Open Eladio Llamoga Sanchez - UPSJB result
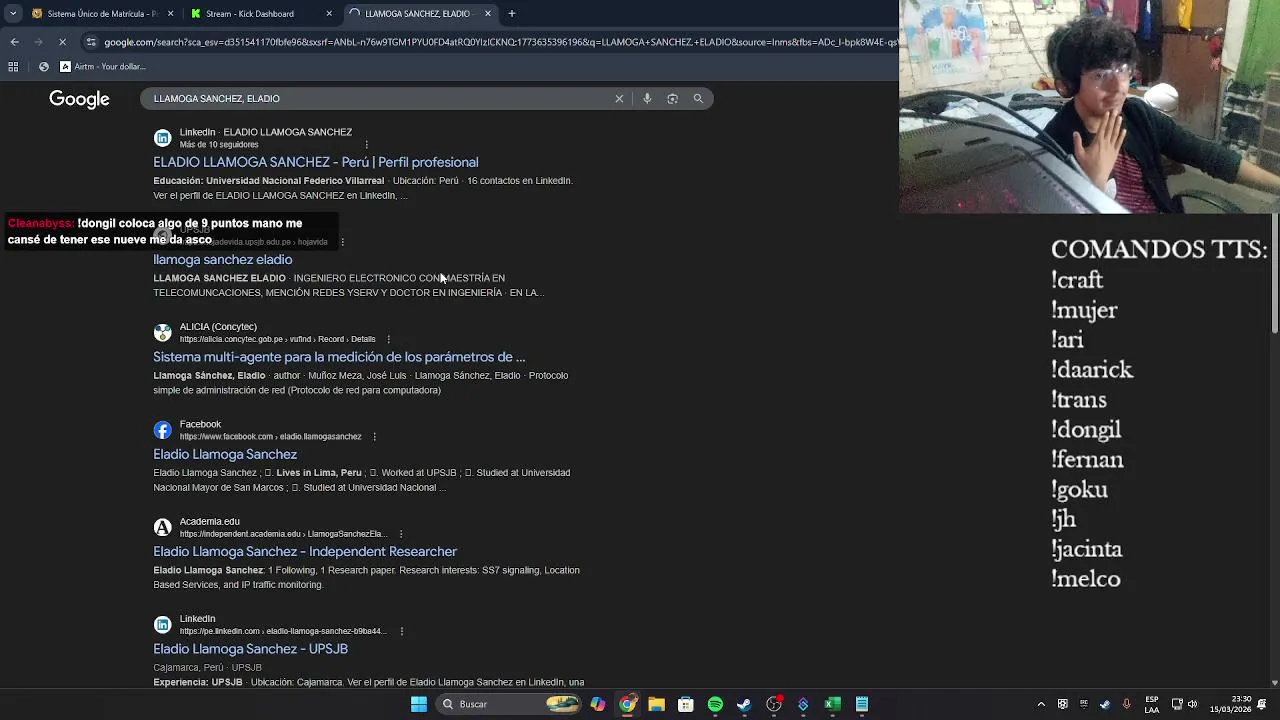Screen dimensions: 1280x720 250,649
